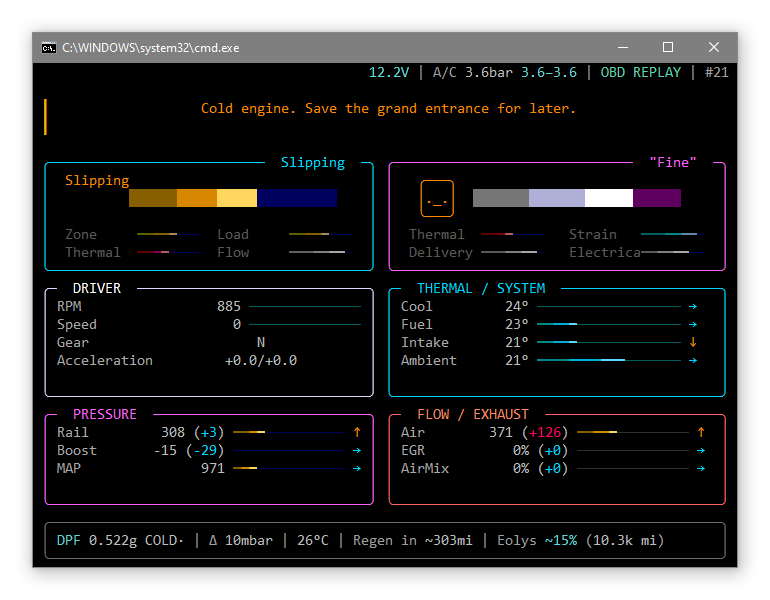Click the Fuel temperature gauge bar
This screenshot has height=600, width=770.
click(x=609, y=325)
